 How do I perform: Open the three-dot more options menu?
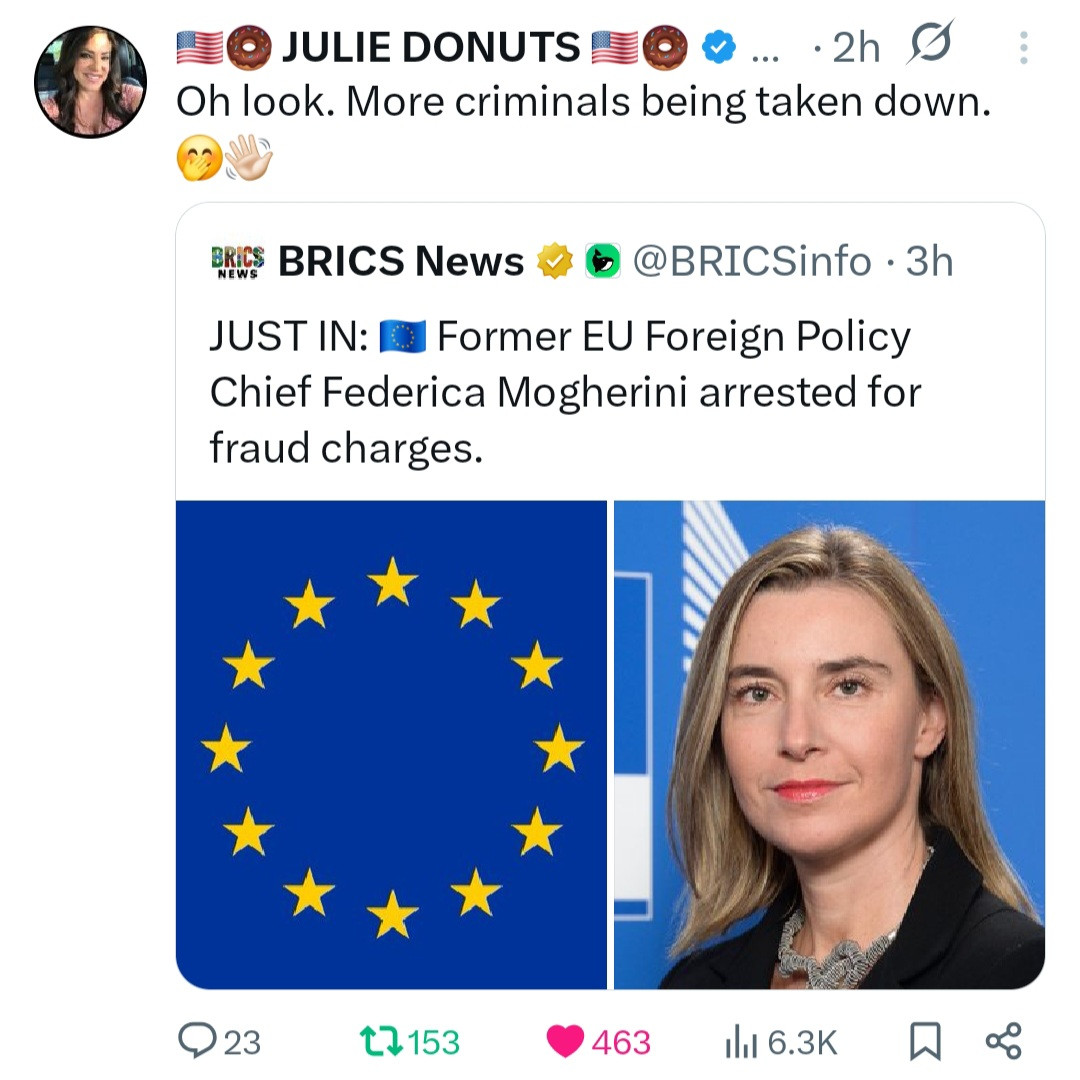[x=1024, y=48]
